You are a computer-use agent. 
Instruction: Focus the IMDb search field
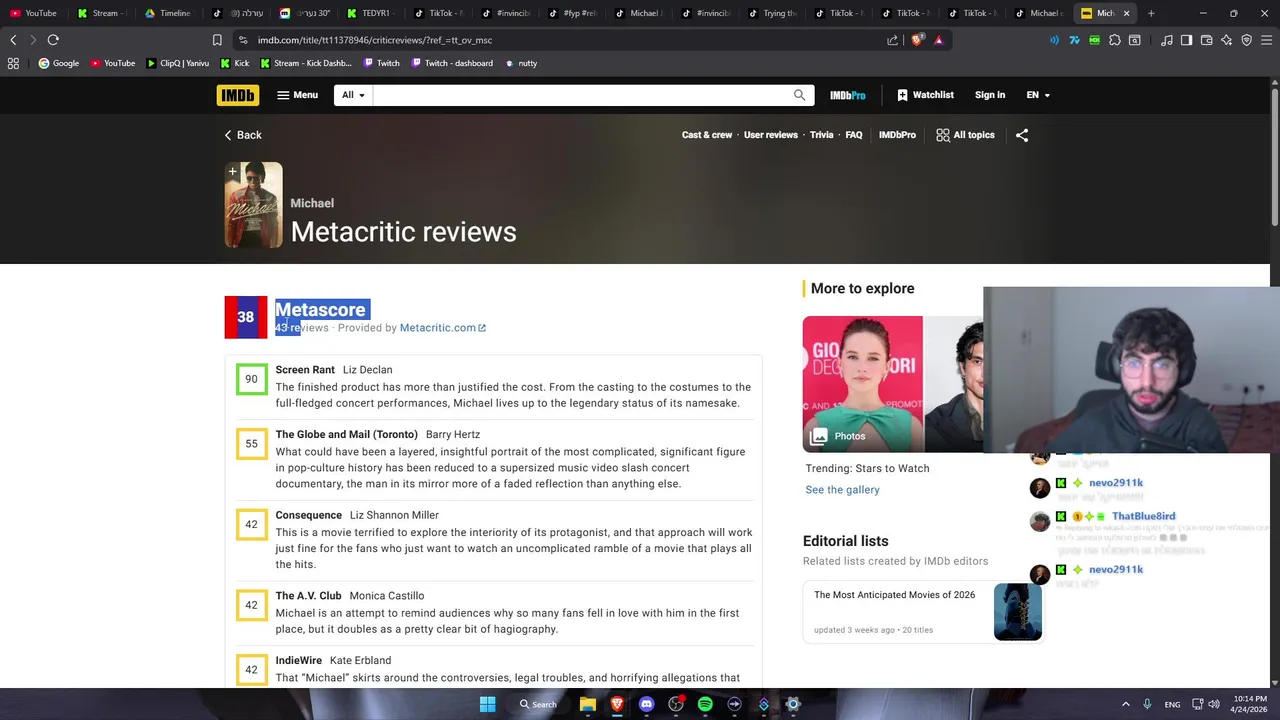click(x=580, y=95)
